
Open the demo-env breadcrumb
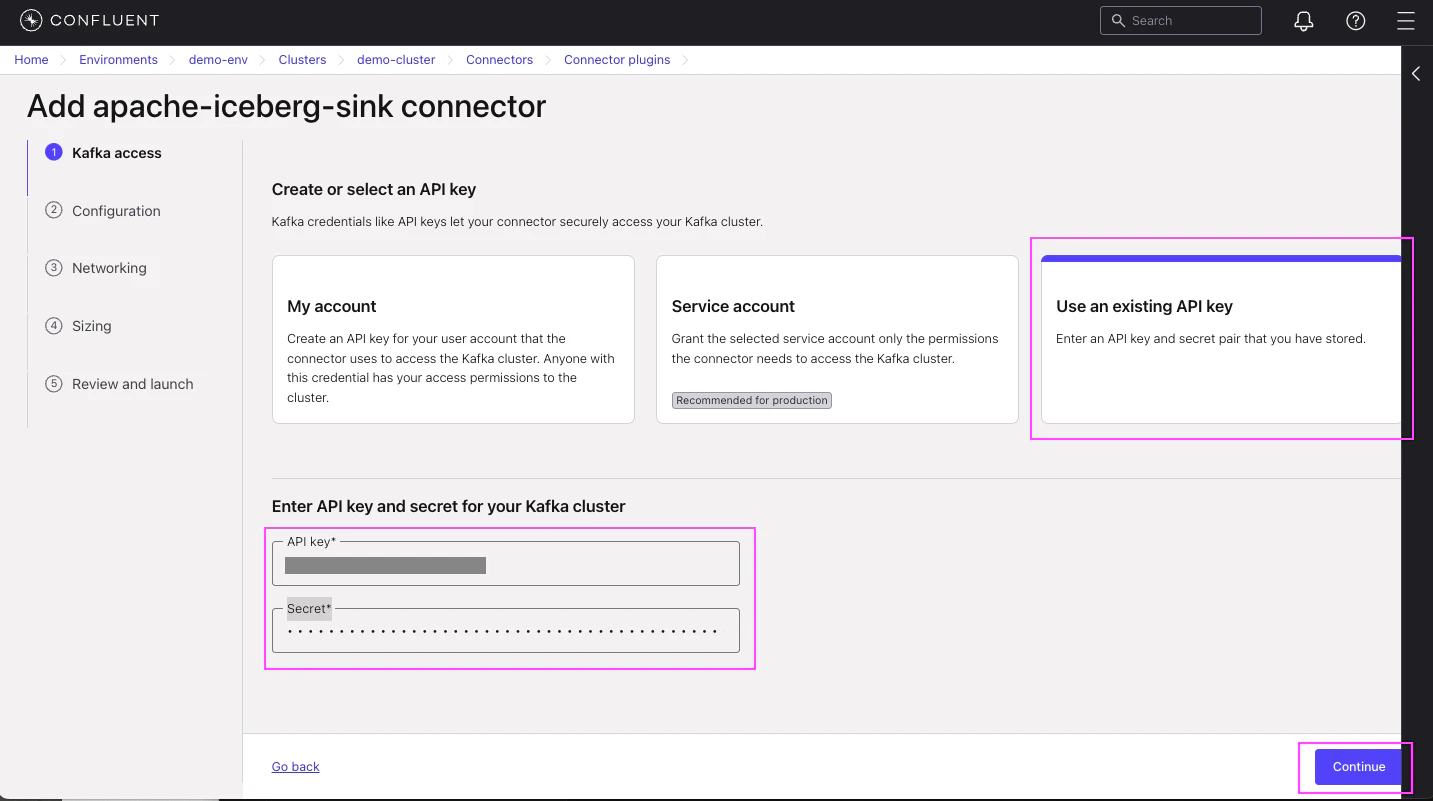click(218, 60)
